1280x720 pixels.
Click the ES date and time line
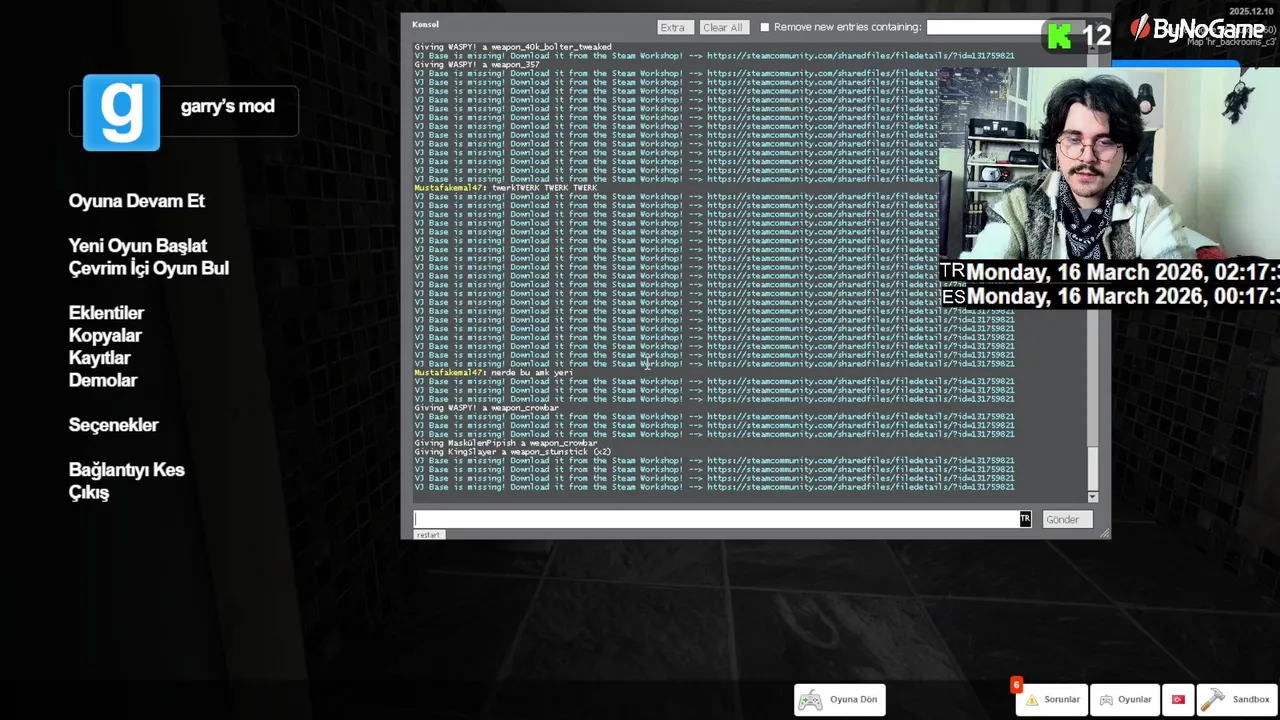coord(1110,296)
